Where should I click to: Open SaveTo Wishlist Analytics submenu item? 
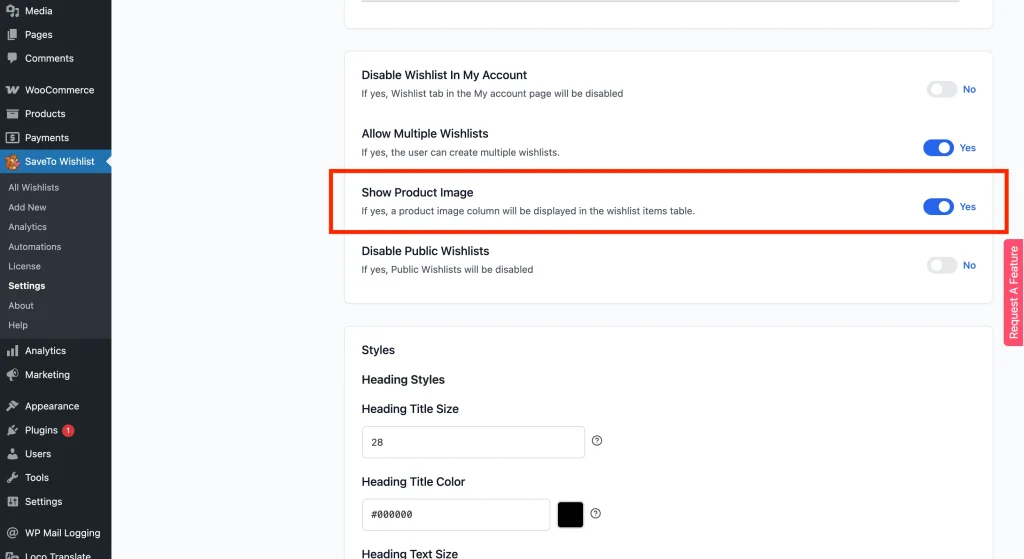[x=27, y=227]
